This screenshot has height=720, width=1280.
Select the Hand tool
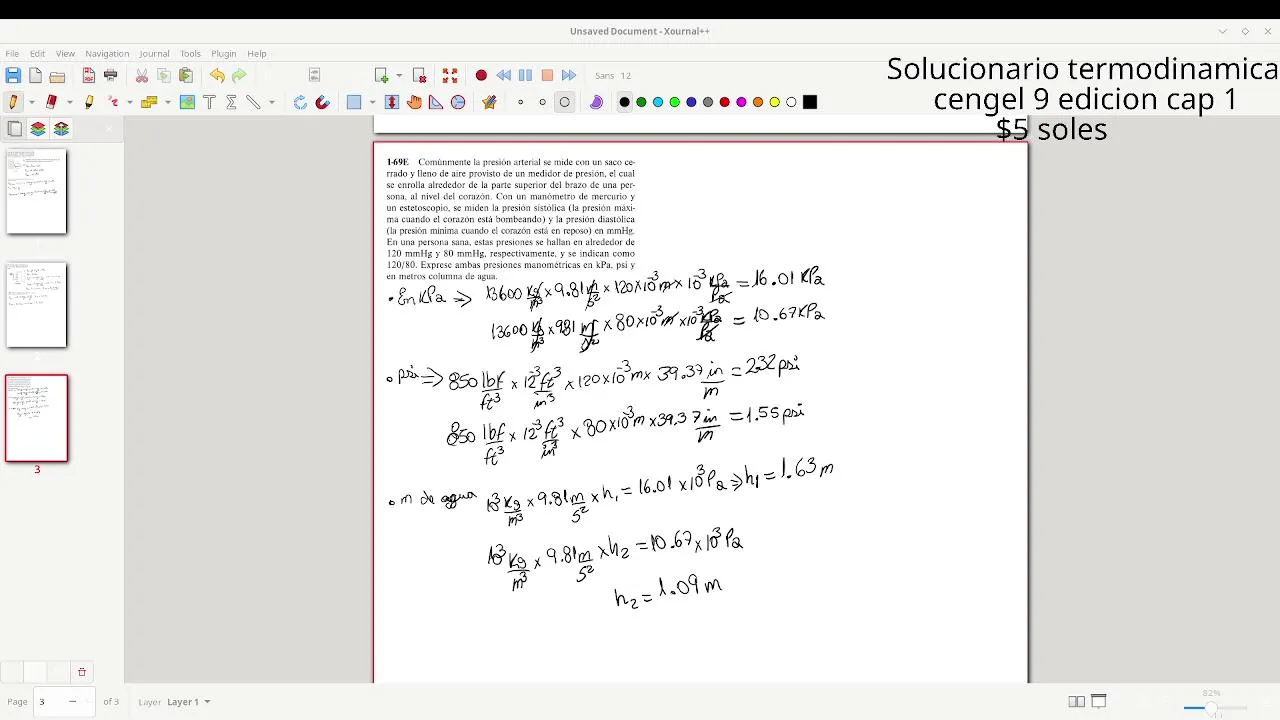(414, 102)
